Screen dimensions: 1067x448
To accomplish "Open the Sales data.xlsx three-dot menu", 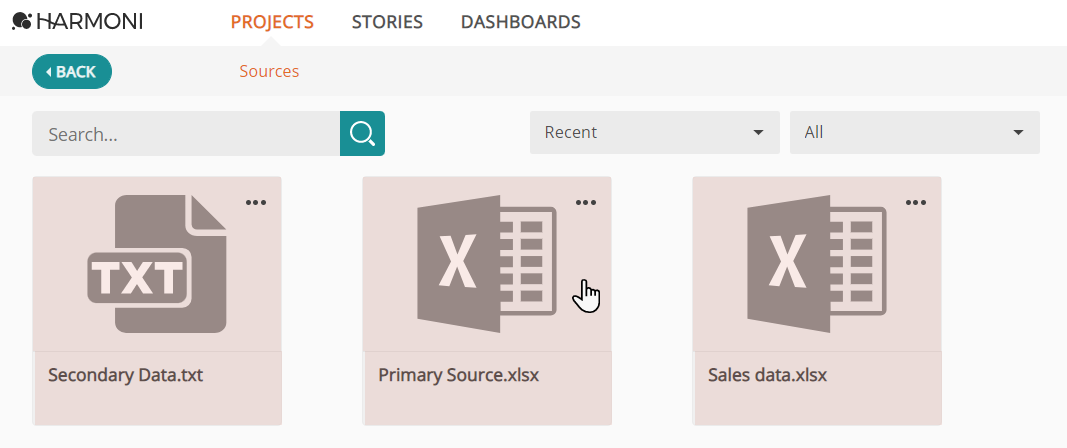I will click(916, 202).
